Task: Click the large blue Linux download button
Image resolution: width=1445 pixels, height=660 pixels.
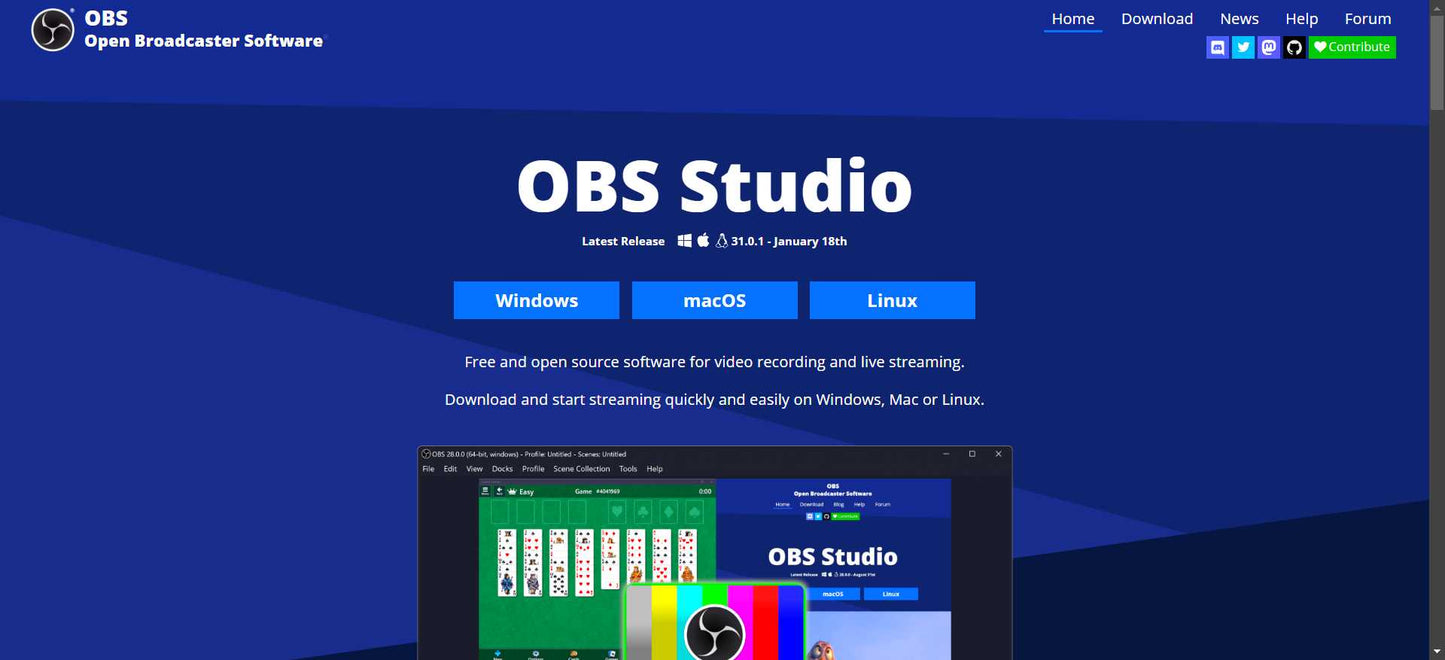Action: click(892, 300)
